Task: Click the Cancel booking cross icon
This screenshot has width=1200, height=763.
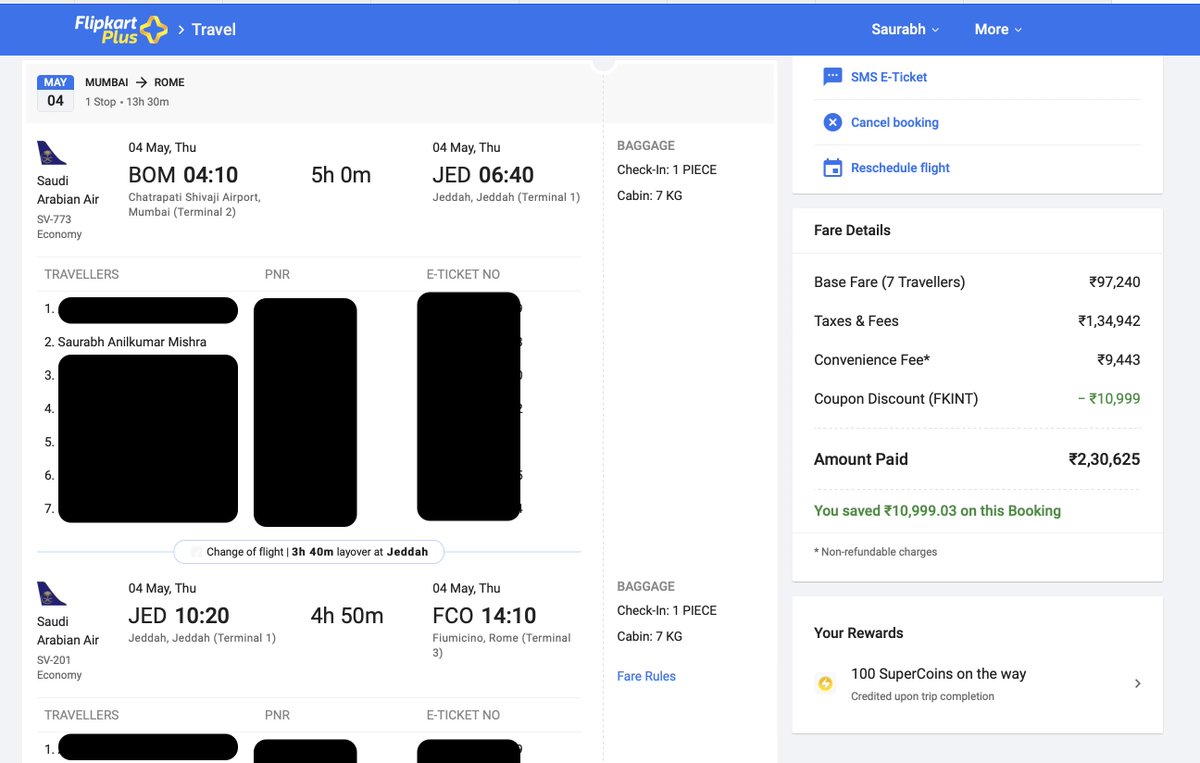Action: (x=832, y=122)
